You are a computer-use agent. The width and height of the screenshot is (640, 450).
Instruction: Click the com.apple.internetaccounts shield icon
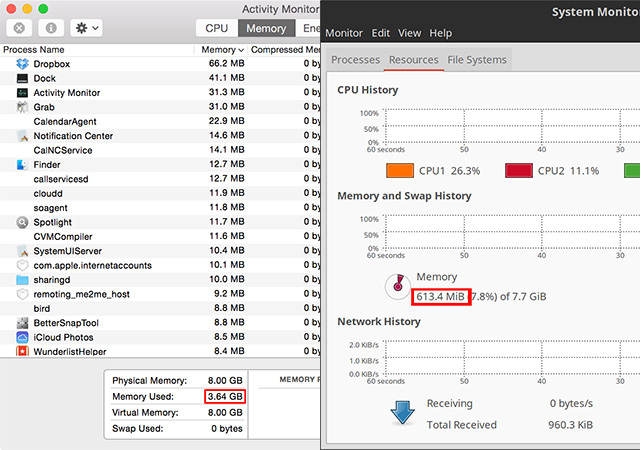pos(22,265)
